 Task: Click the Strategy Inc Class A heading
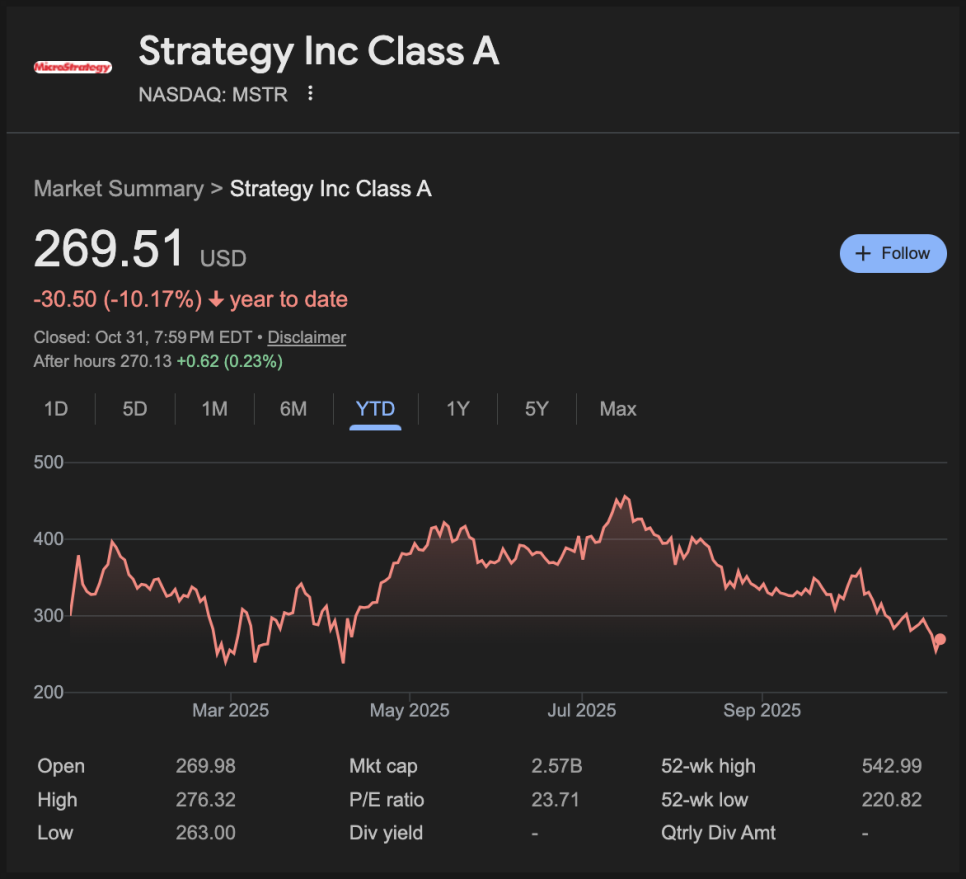pos(318,52)
